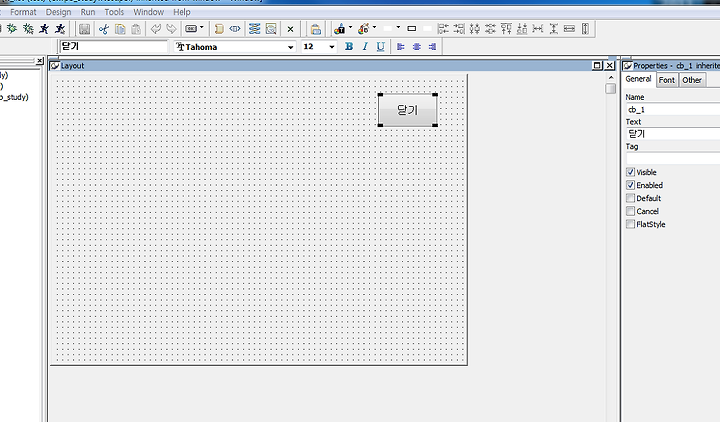Click the align right edges icon
This screenshot has height=422, width=720.
point(459,29)
